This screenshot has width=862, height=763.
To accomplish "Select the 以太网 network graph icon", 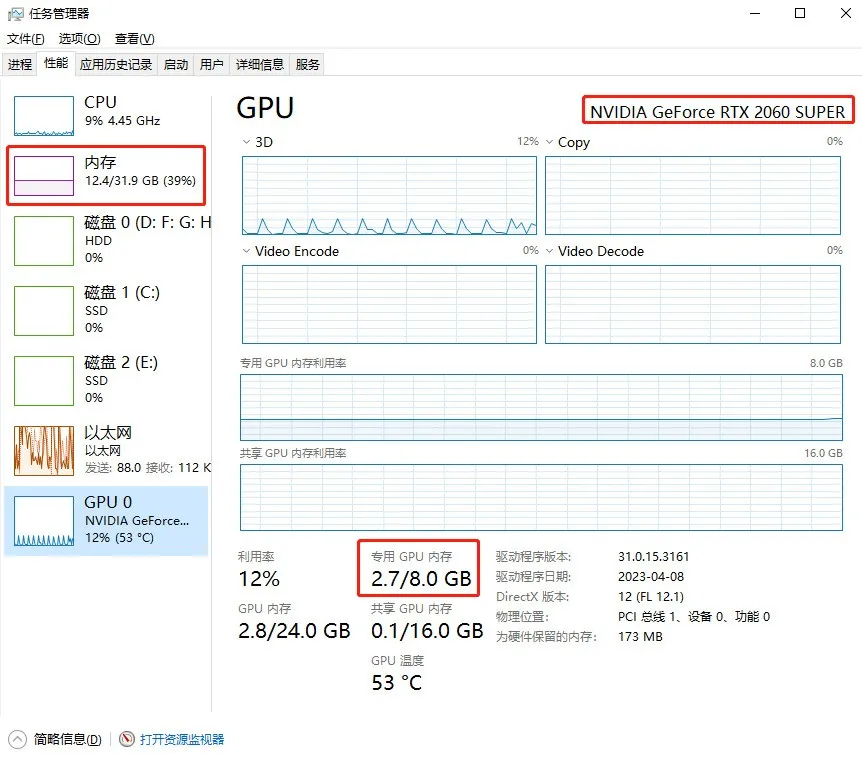I will (x=43, y=451).
